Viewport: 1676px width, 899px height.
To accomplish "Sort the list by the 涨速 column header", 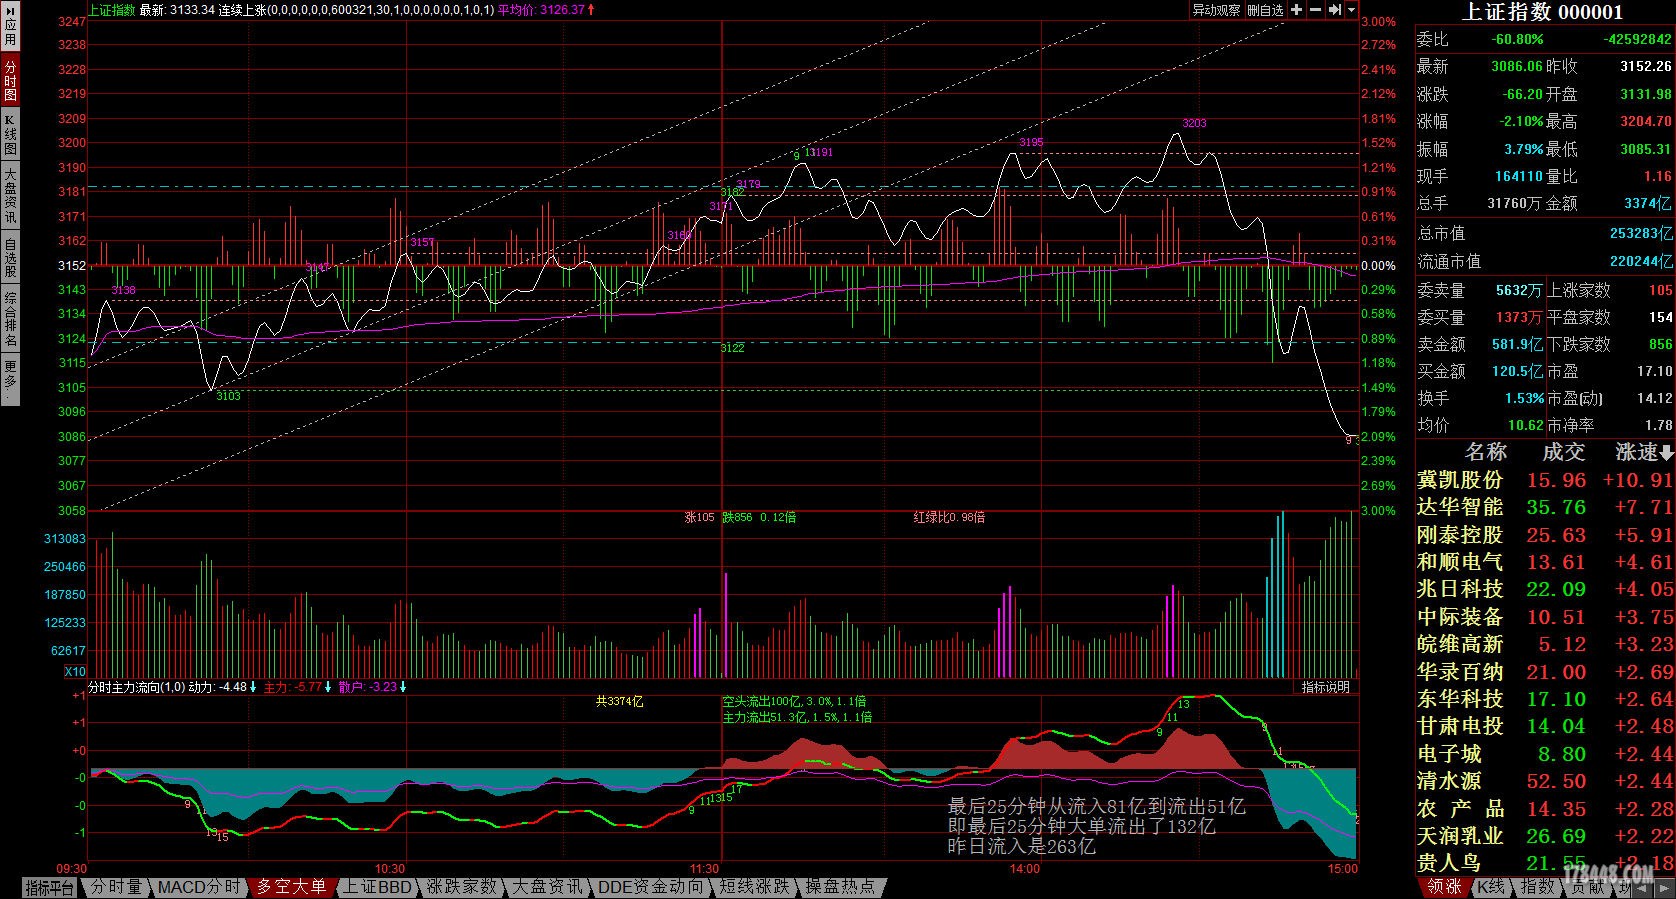I will [1644, 452].
